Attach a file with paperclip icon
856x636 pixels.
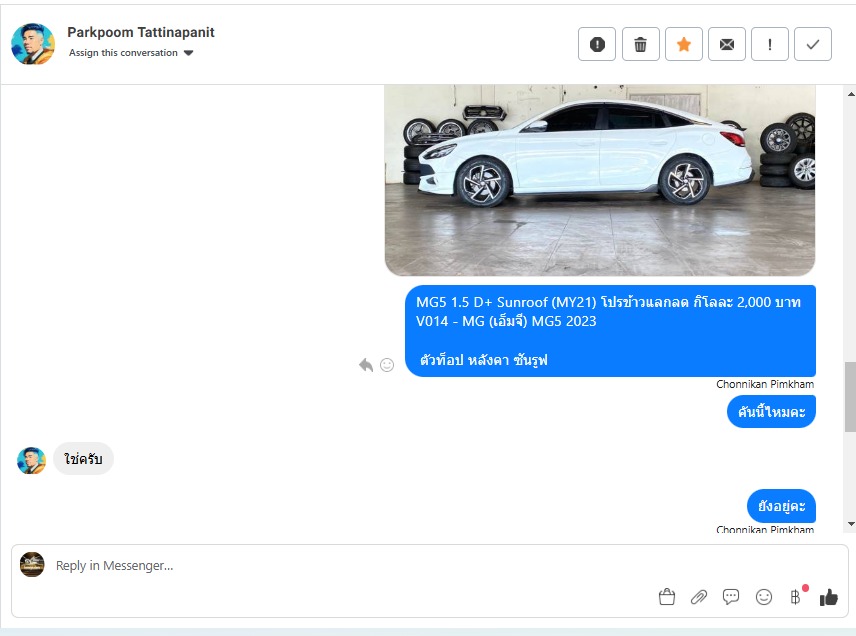pyautogui.click(x=699, y=597)
